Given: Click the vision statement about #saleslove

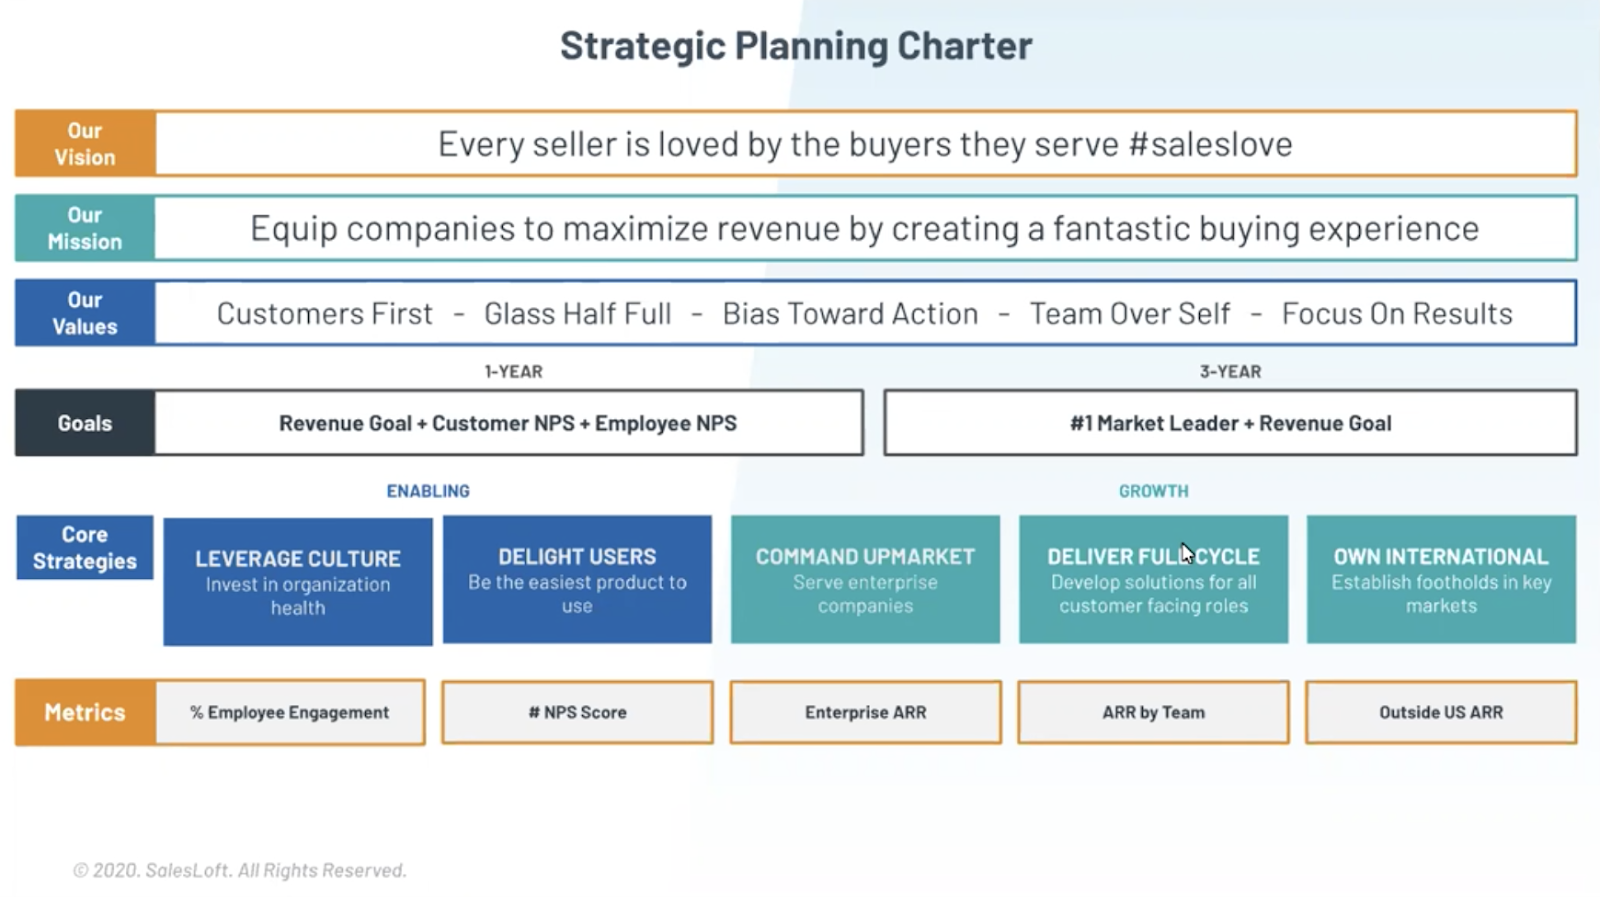Looking at the screenshot, I should pos(865,144).
